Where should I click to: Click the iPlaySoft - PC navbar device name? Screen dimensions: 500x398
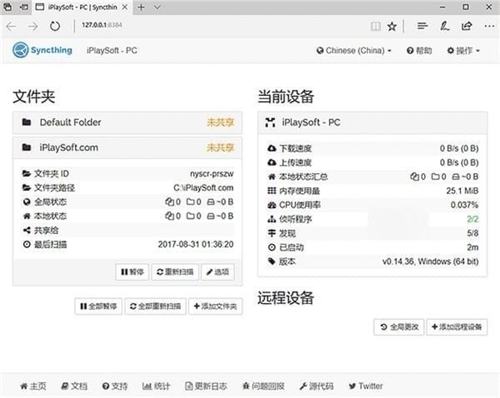click(x=112, y=51)
